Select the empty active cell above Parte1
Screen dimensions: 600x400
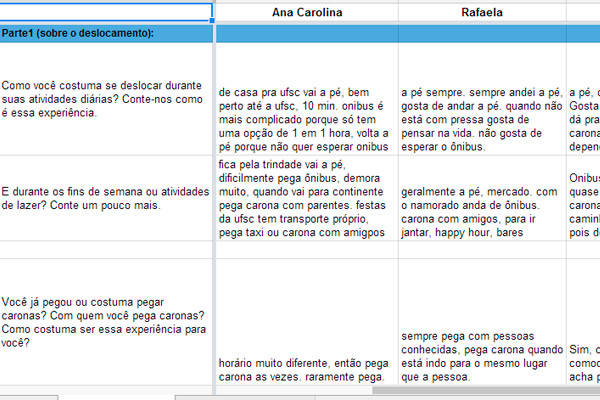tap(106, 12)
